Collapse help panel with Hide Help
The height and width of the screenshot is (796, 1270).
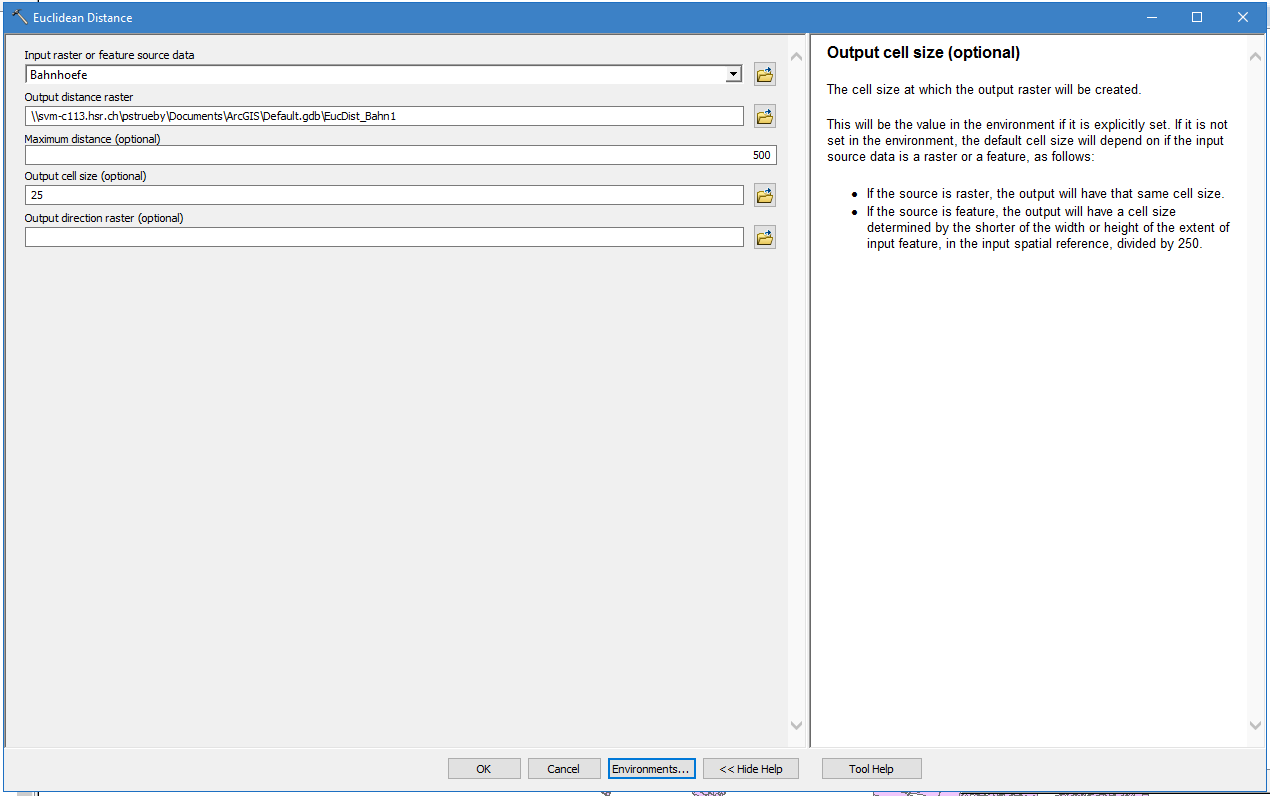pyautogui.click(x=750, y=769)
